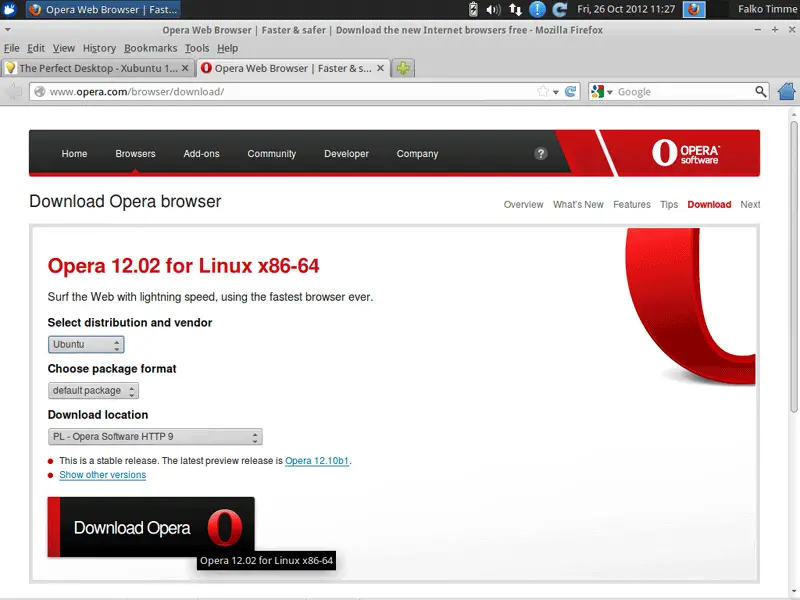This screenshot has height=600, width=800.
Task: Open the Xfce applications menu mouse icon
Action: 10,9
